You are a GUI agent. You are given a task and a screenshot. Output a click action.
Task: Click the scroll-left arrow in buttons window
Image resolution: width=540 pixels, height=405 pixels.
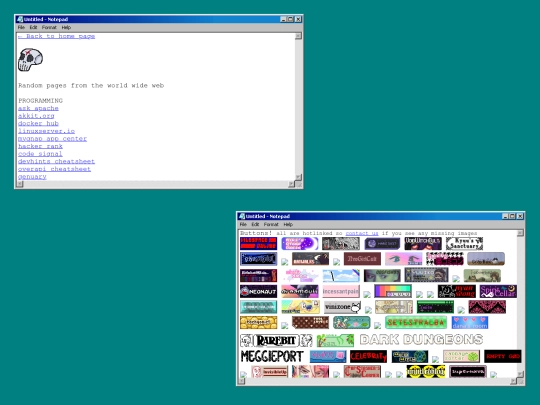pyautogui.click(x=242, y=381)
